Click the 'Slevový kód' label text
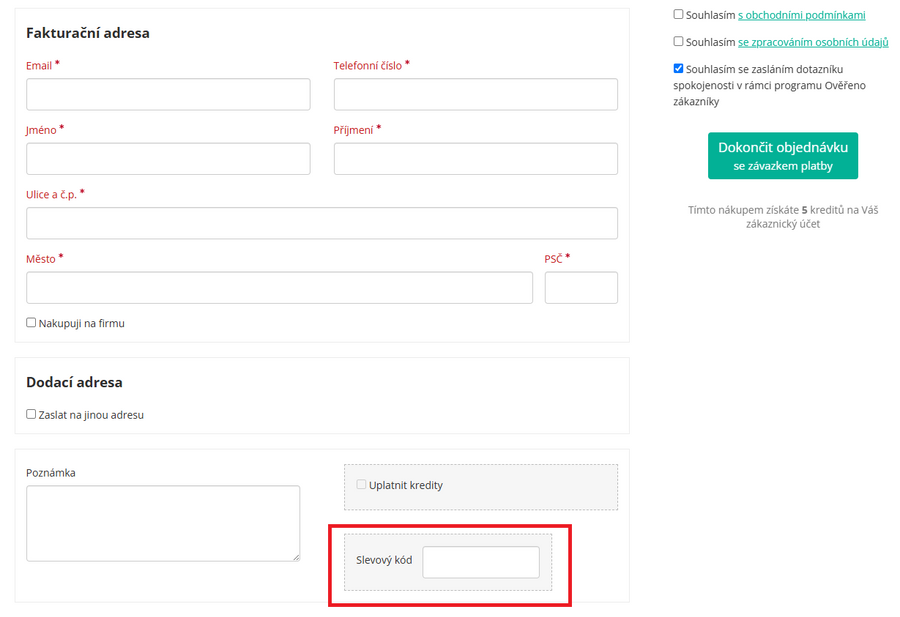The image size is (900, 617). click(384, 561)
